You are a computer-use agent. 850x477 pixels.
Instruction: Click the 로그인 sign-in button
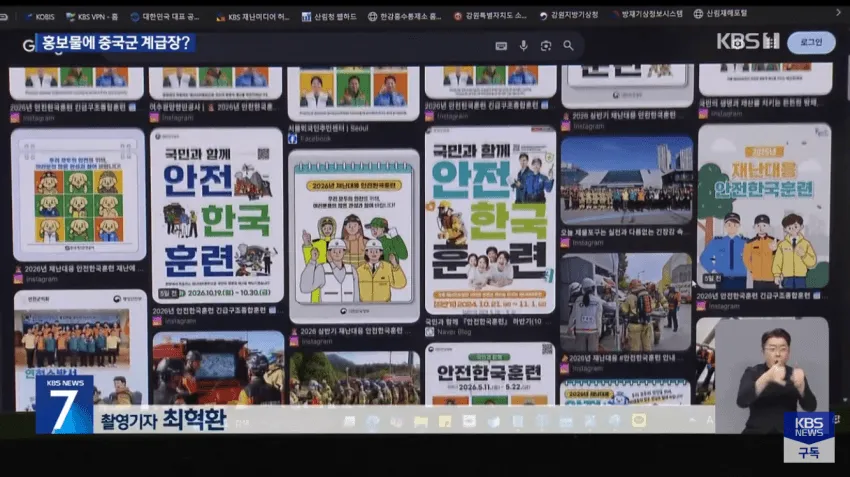tap(811, 42)
